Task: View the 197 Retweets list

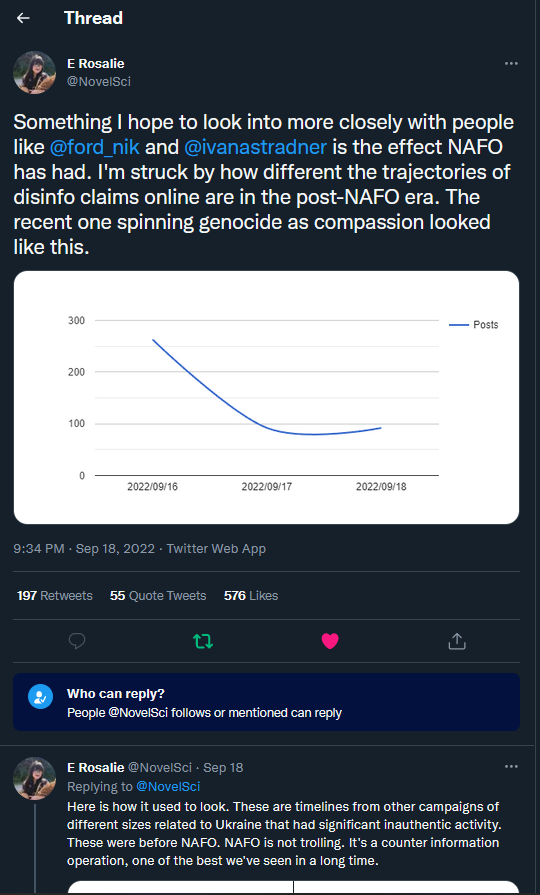Action: tap(55, 595)
